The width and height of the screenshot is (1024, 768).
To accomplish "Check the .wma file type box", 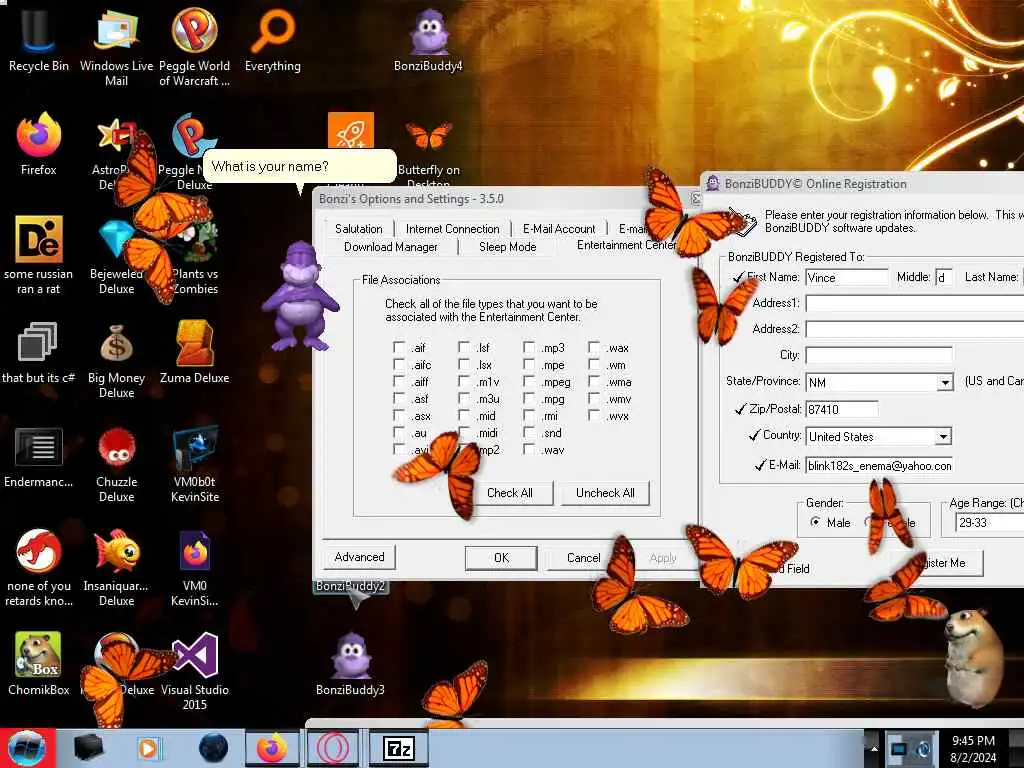I will [594, 381].
